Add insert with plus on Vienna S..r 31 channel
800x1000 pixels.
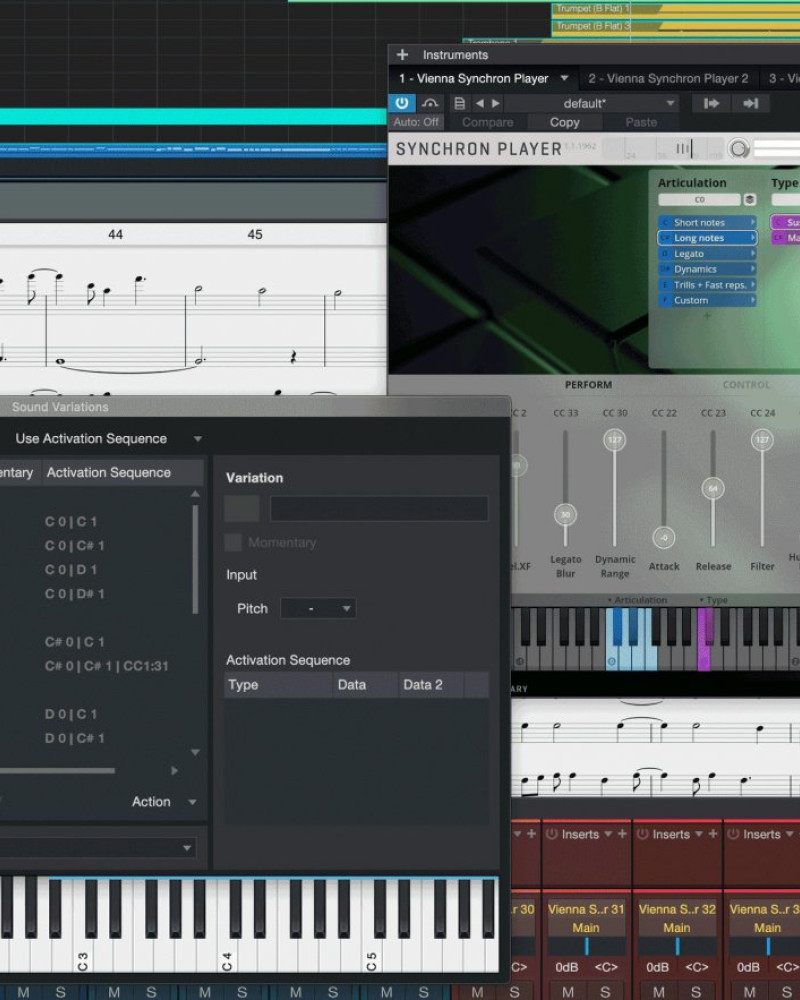coord(622,834)
